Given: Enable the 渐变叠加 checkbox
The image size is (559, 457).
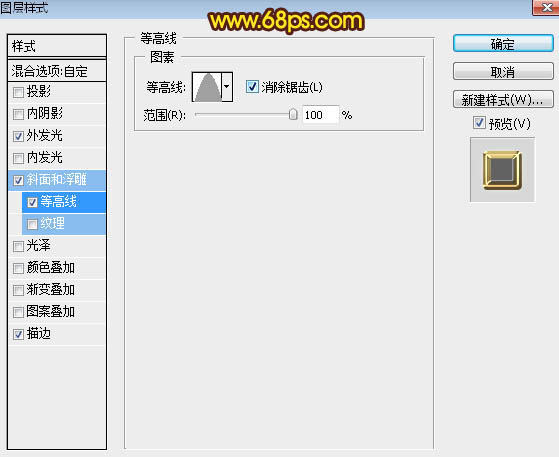Looking at the screenshot, I should pos(18,291).
